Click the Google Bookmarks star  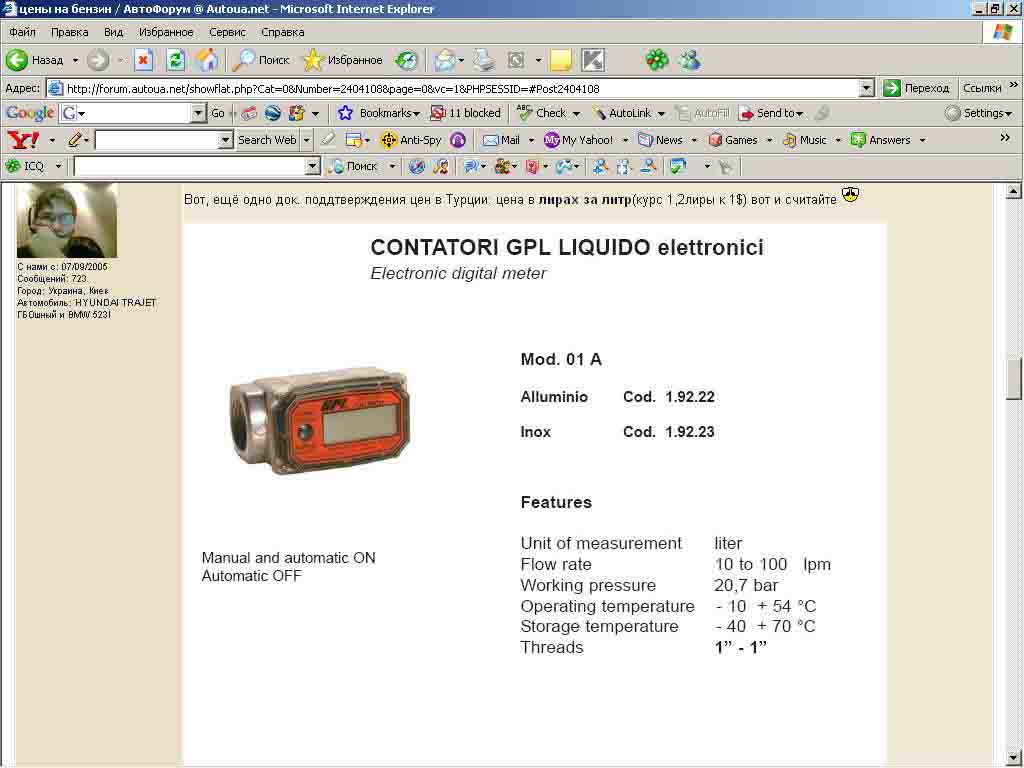346,113
